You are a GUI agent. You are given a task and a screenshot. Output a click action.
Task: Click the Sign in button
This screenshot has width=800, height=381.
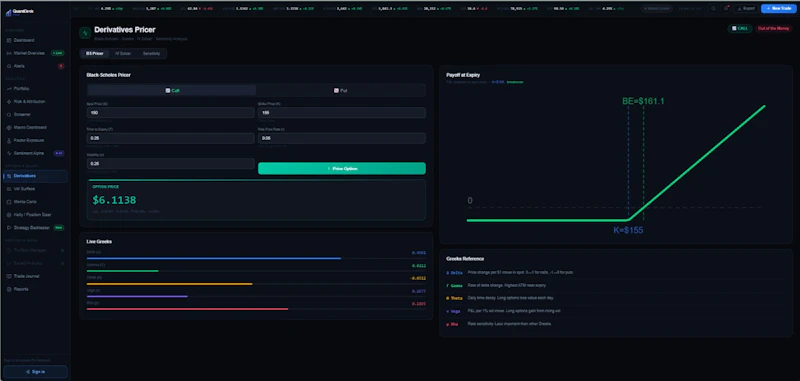[x=35, y=372]
